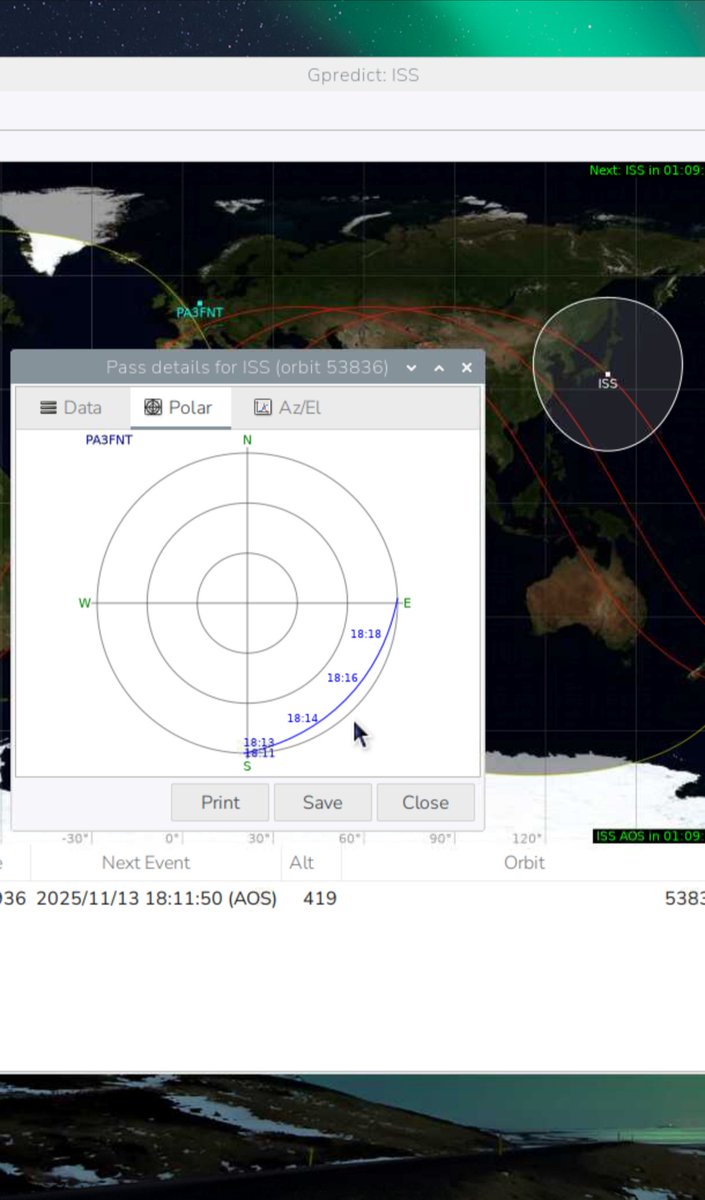Click the 'Next: ISS in 01:09' map text

coord(646,170)
